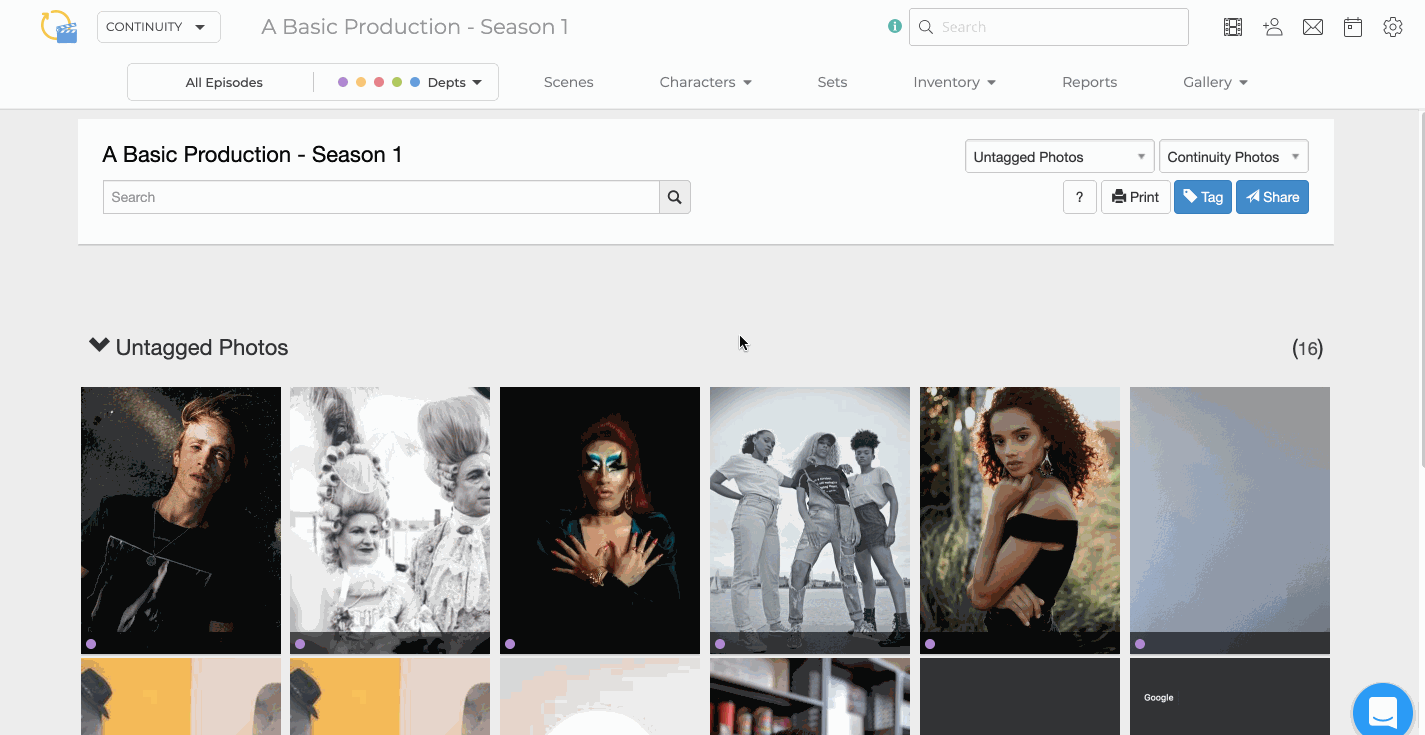Viewport: 1425px width, 735px height.
Task: Click the blue Tag button
Action: click(x=1203, y=197)
